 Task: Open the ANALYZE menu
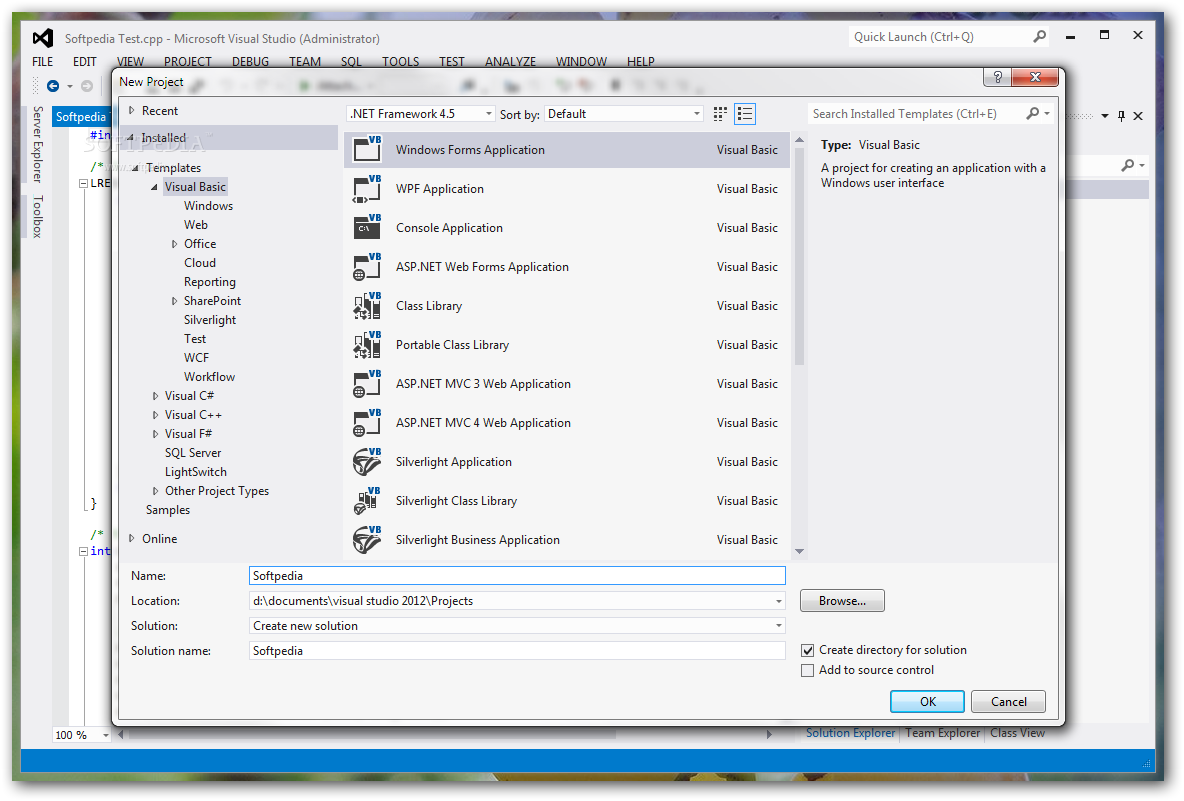(510, 62)
